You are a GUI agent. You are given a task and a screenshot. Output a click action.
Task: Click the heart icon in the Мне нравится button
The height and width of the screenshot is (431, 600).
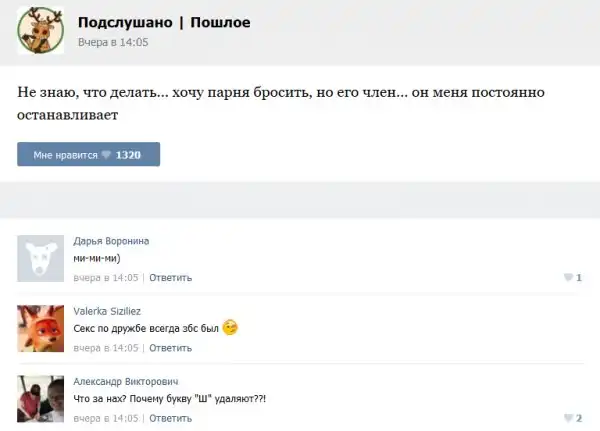[x=107, y=155]
